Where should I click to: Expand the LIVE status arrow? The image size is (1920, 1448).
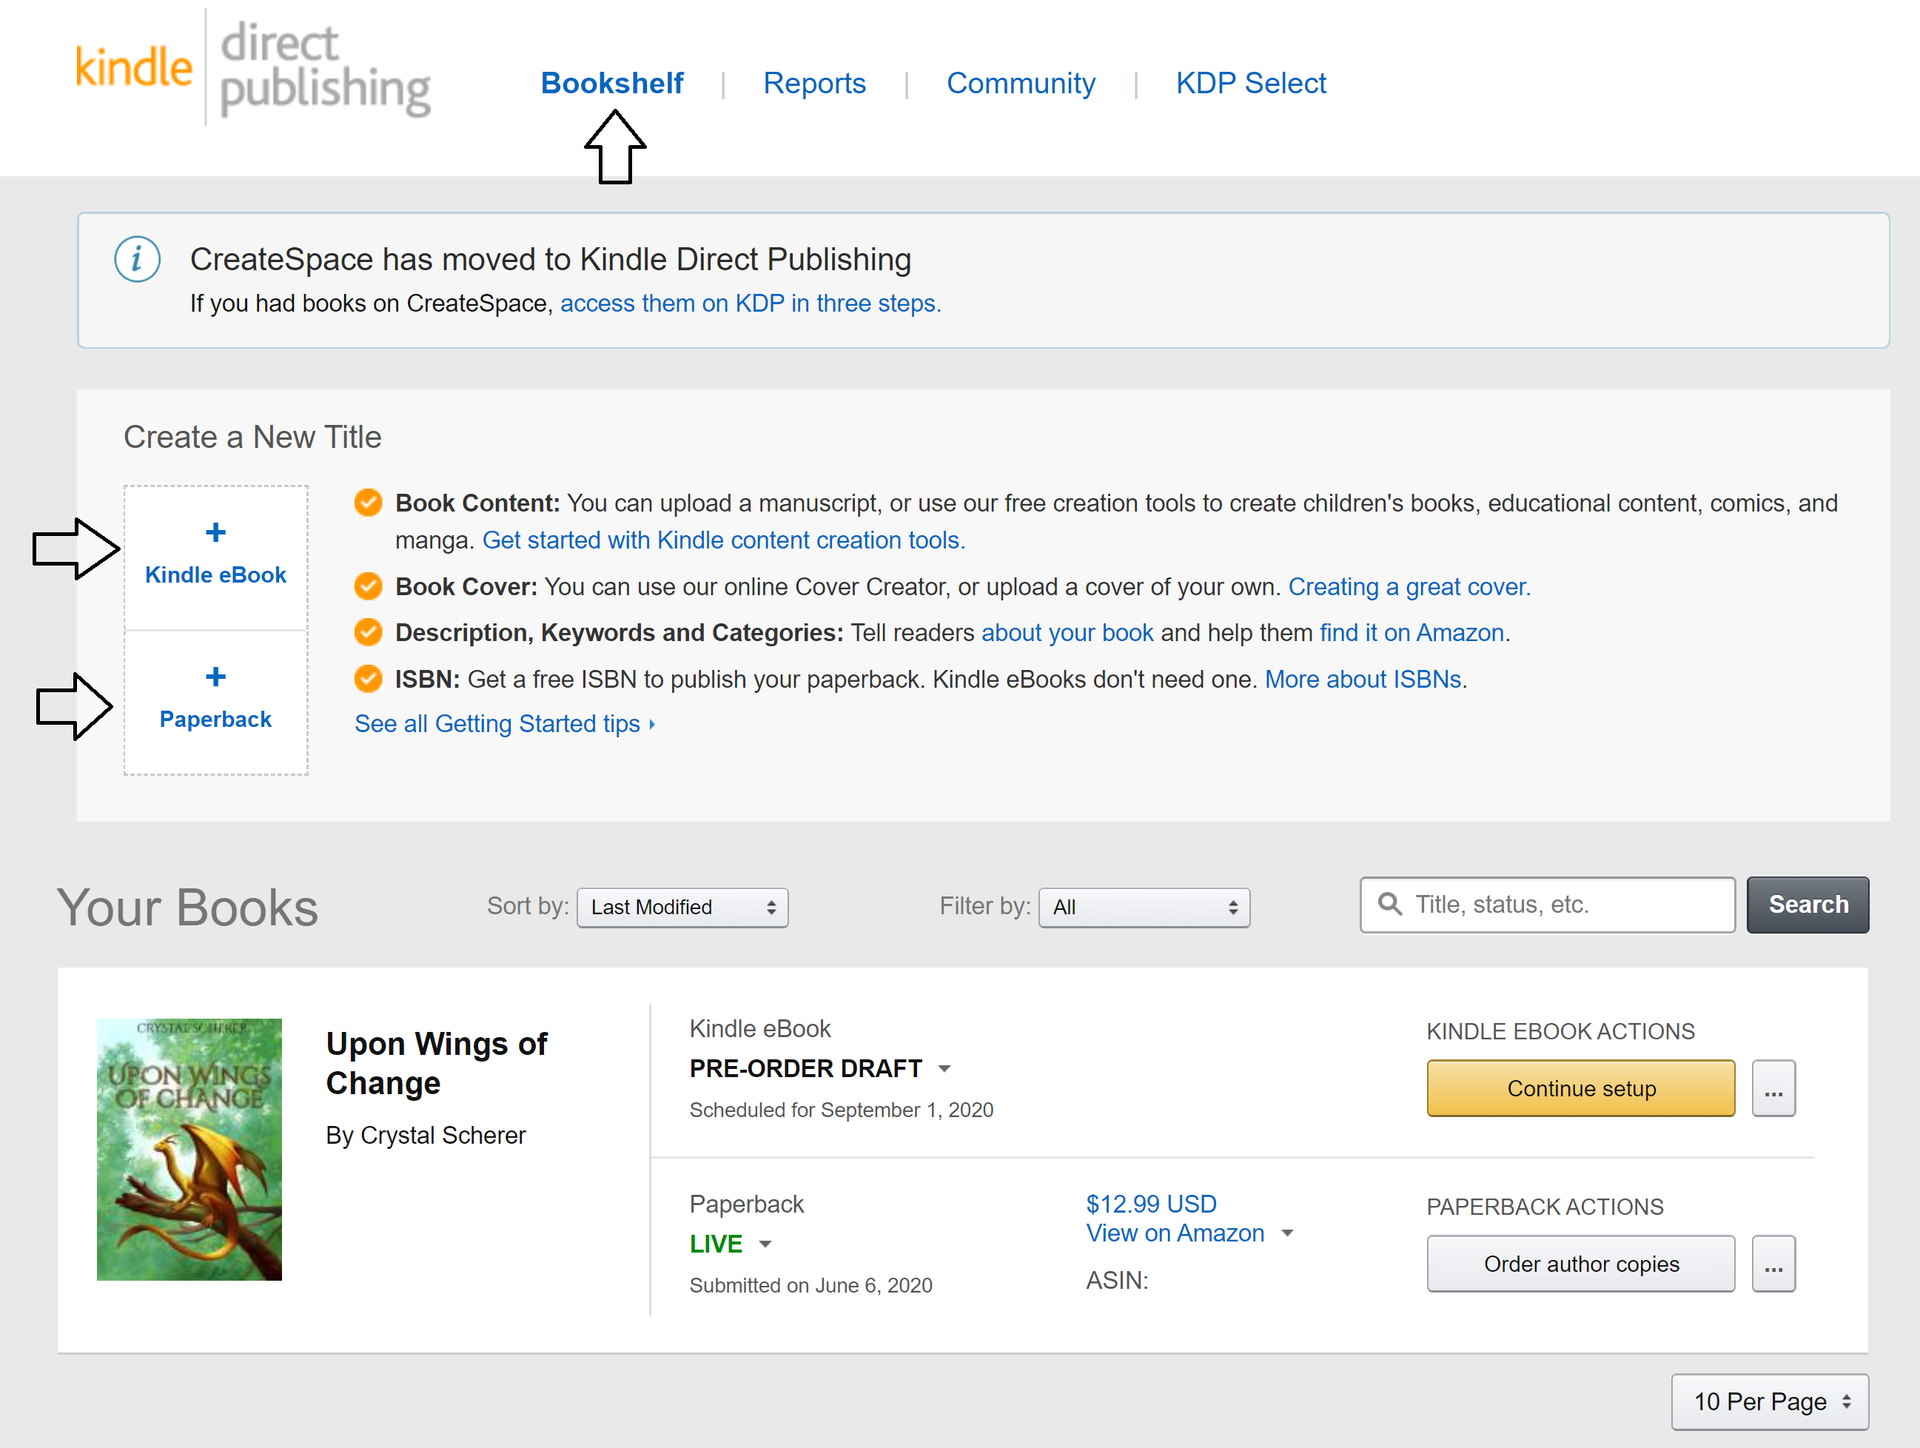[x=765, y=1244]
